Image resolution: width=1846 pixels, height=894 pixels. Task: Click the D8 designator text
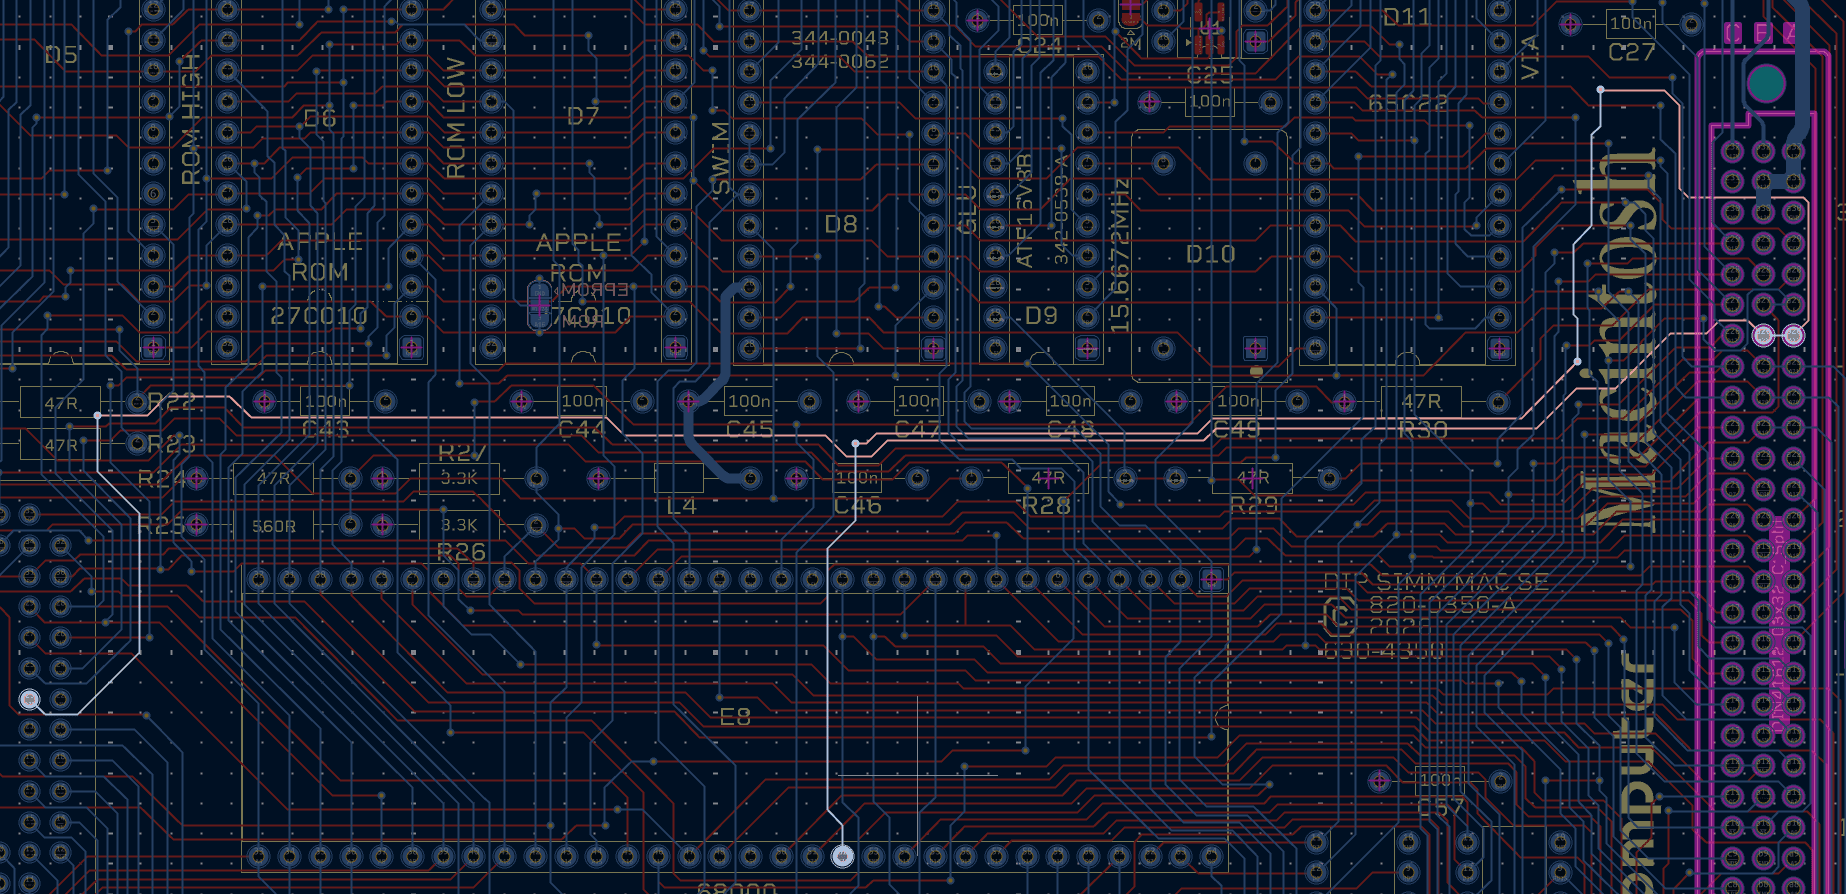[x=841, y=224]
